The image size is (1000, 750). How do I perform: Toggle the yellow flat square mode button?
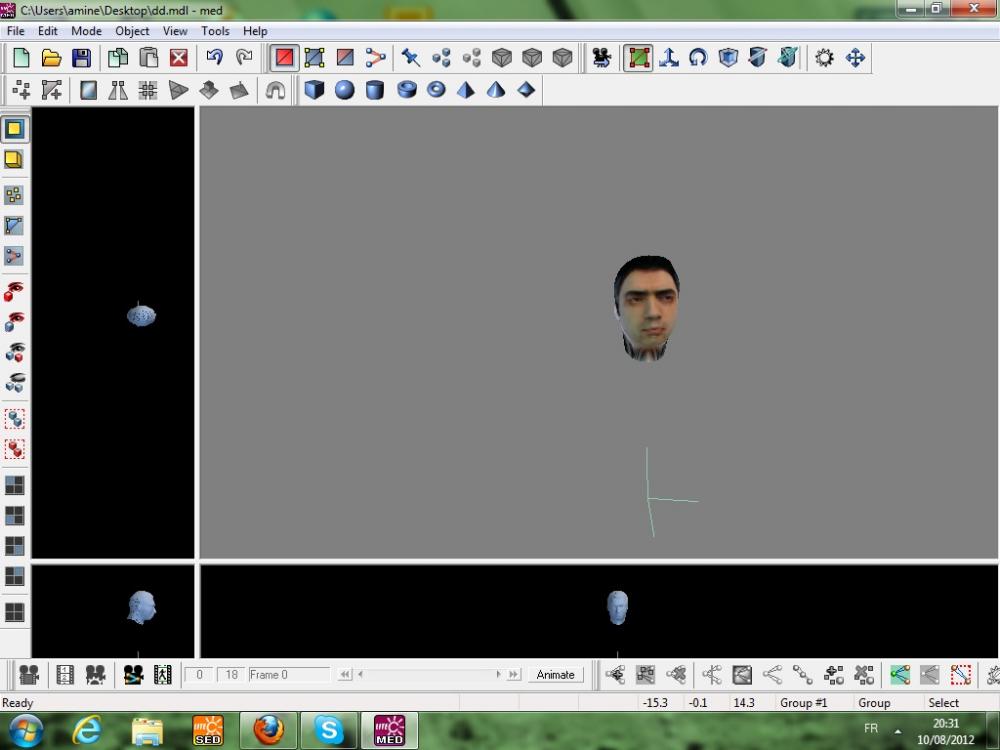click(15, 129)
